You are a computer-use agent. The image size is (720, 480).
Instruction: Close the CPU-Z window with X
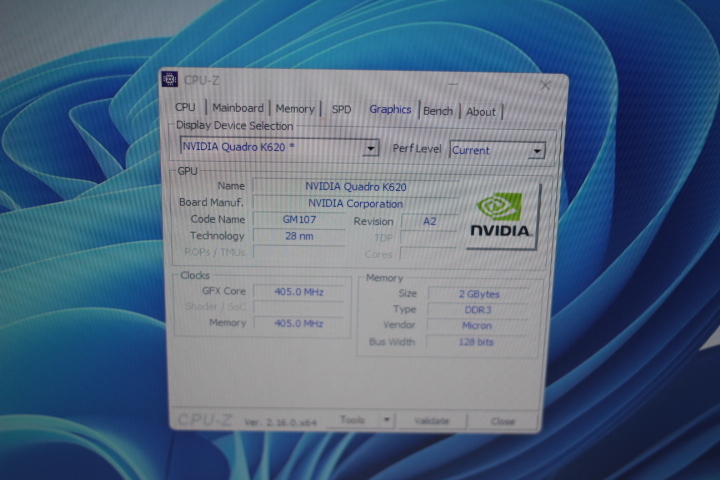pyautogui.click(x=546, y=85)
